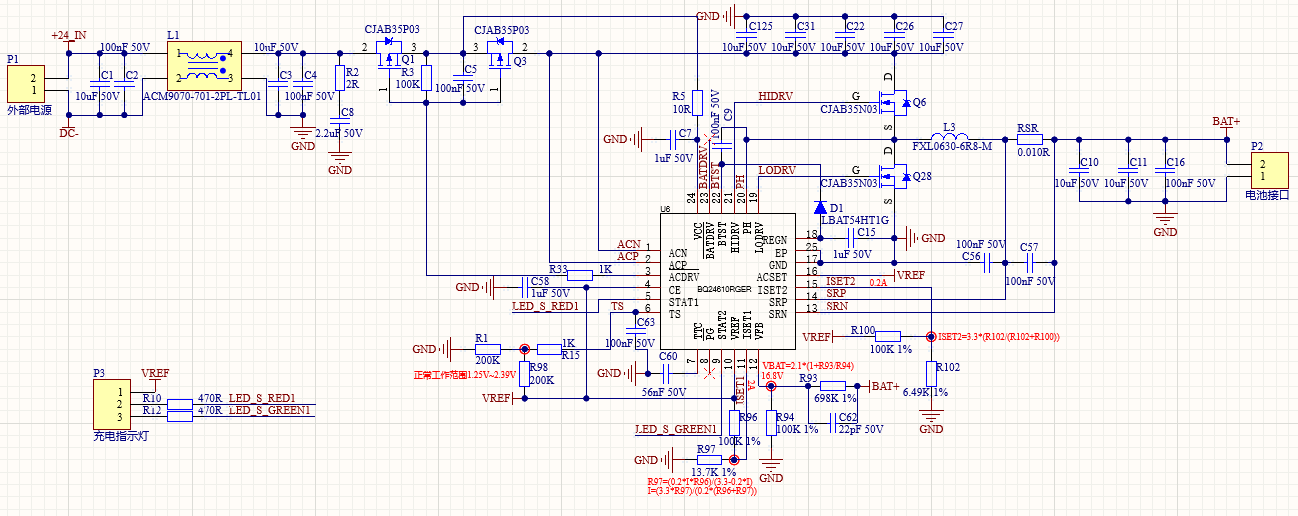Select the P1 external power connector
1298x516 pixels.
point(33,84)
